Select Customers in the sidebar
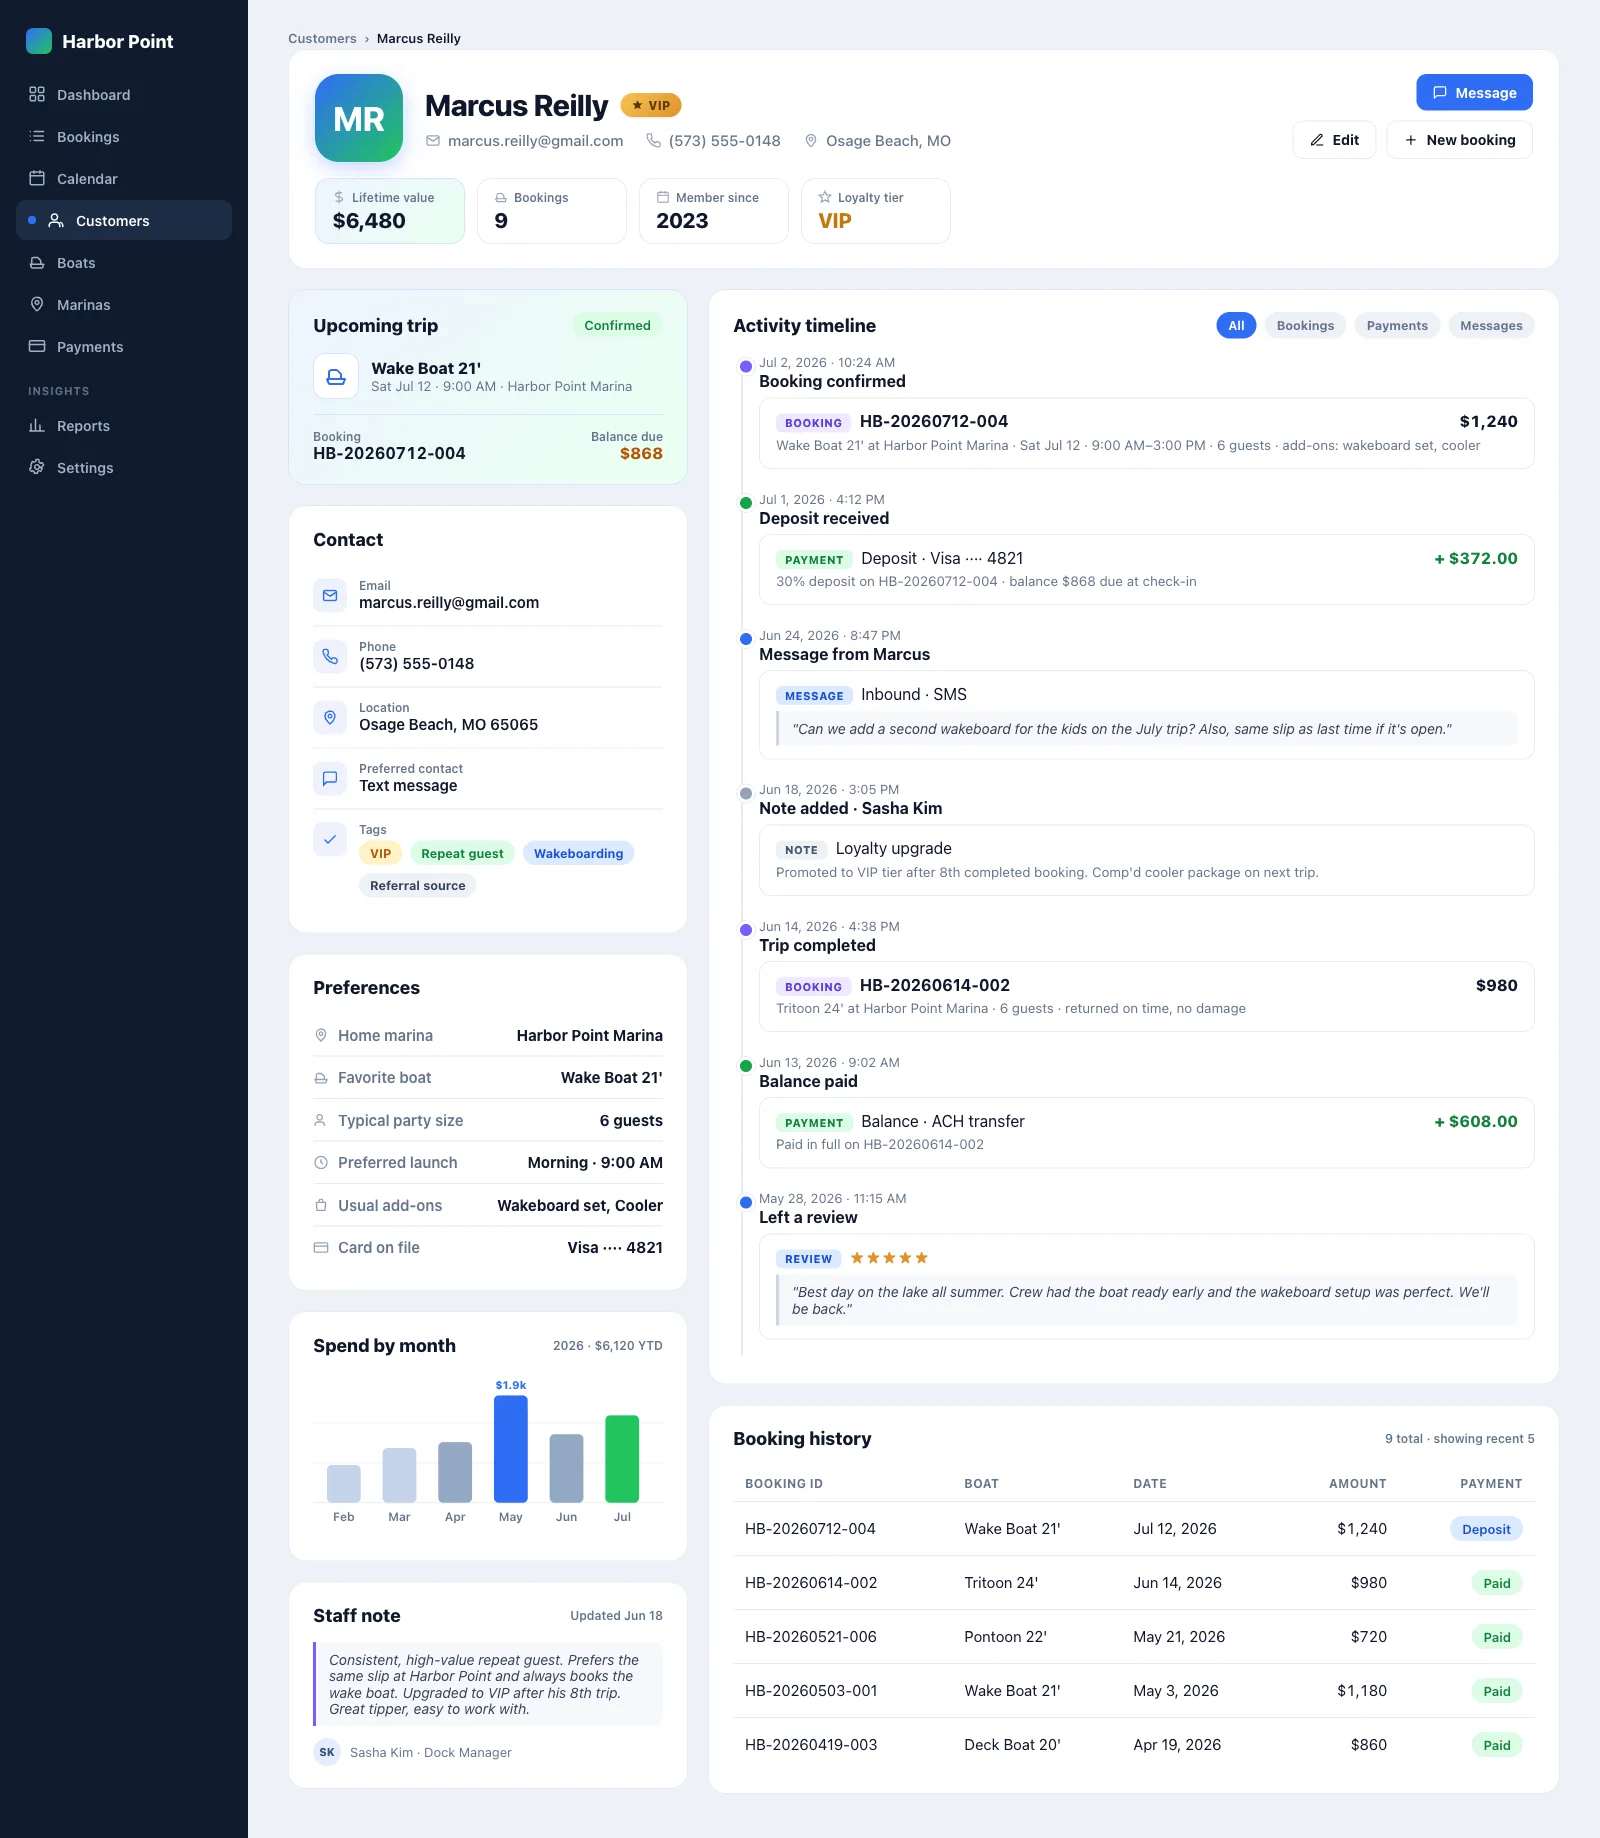 click(124, 220)
